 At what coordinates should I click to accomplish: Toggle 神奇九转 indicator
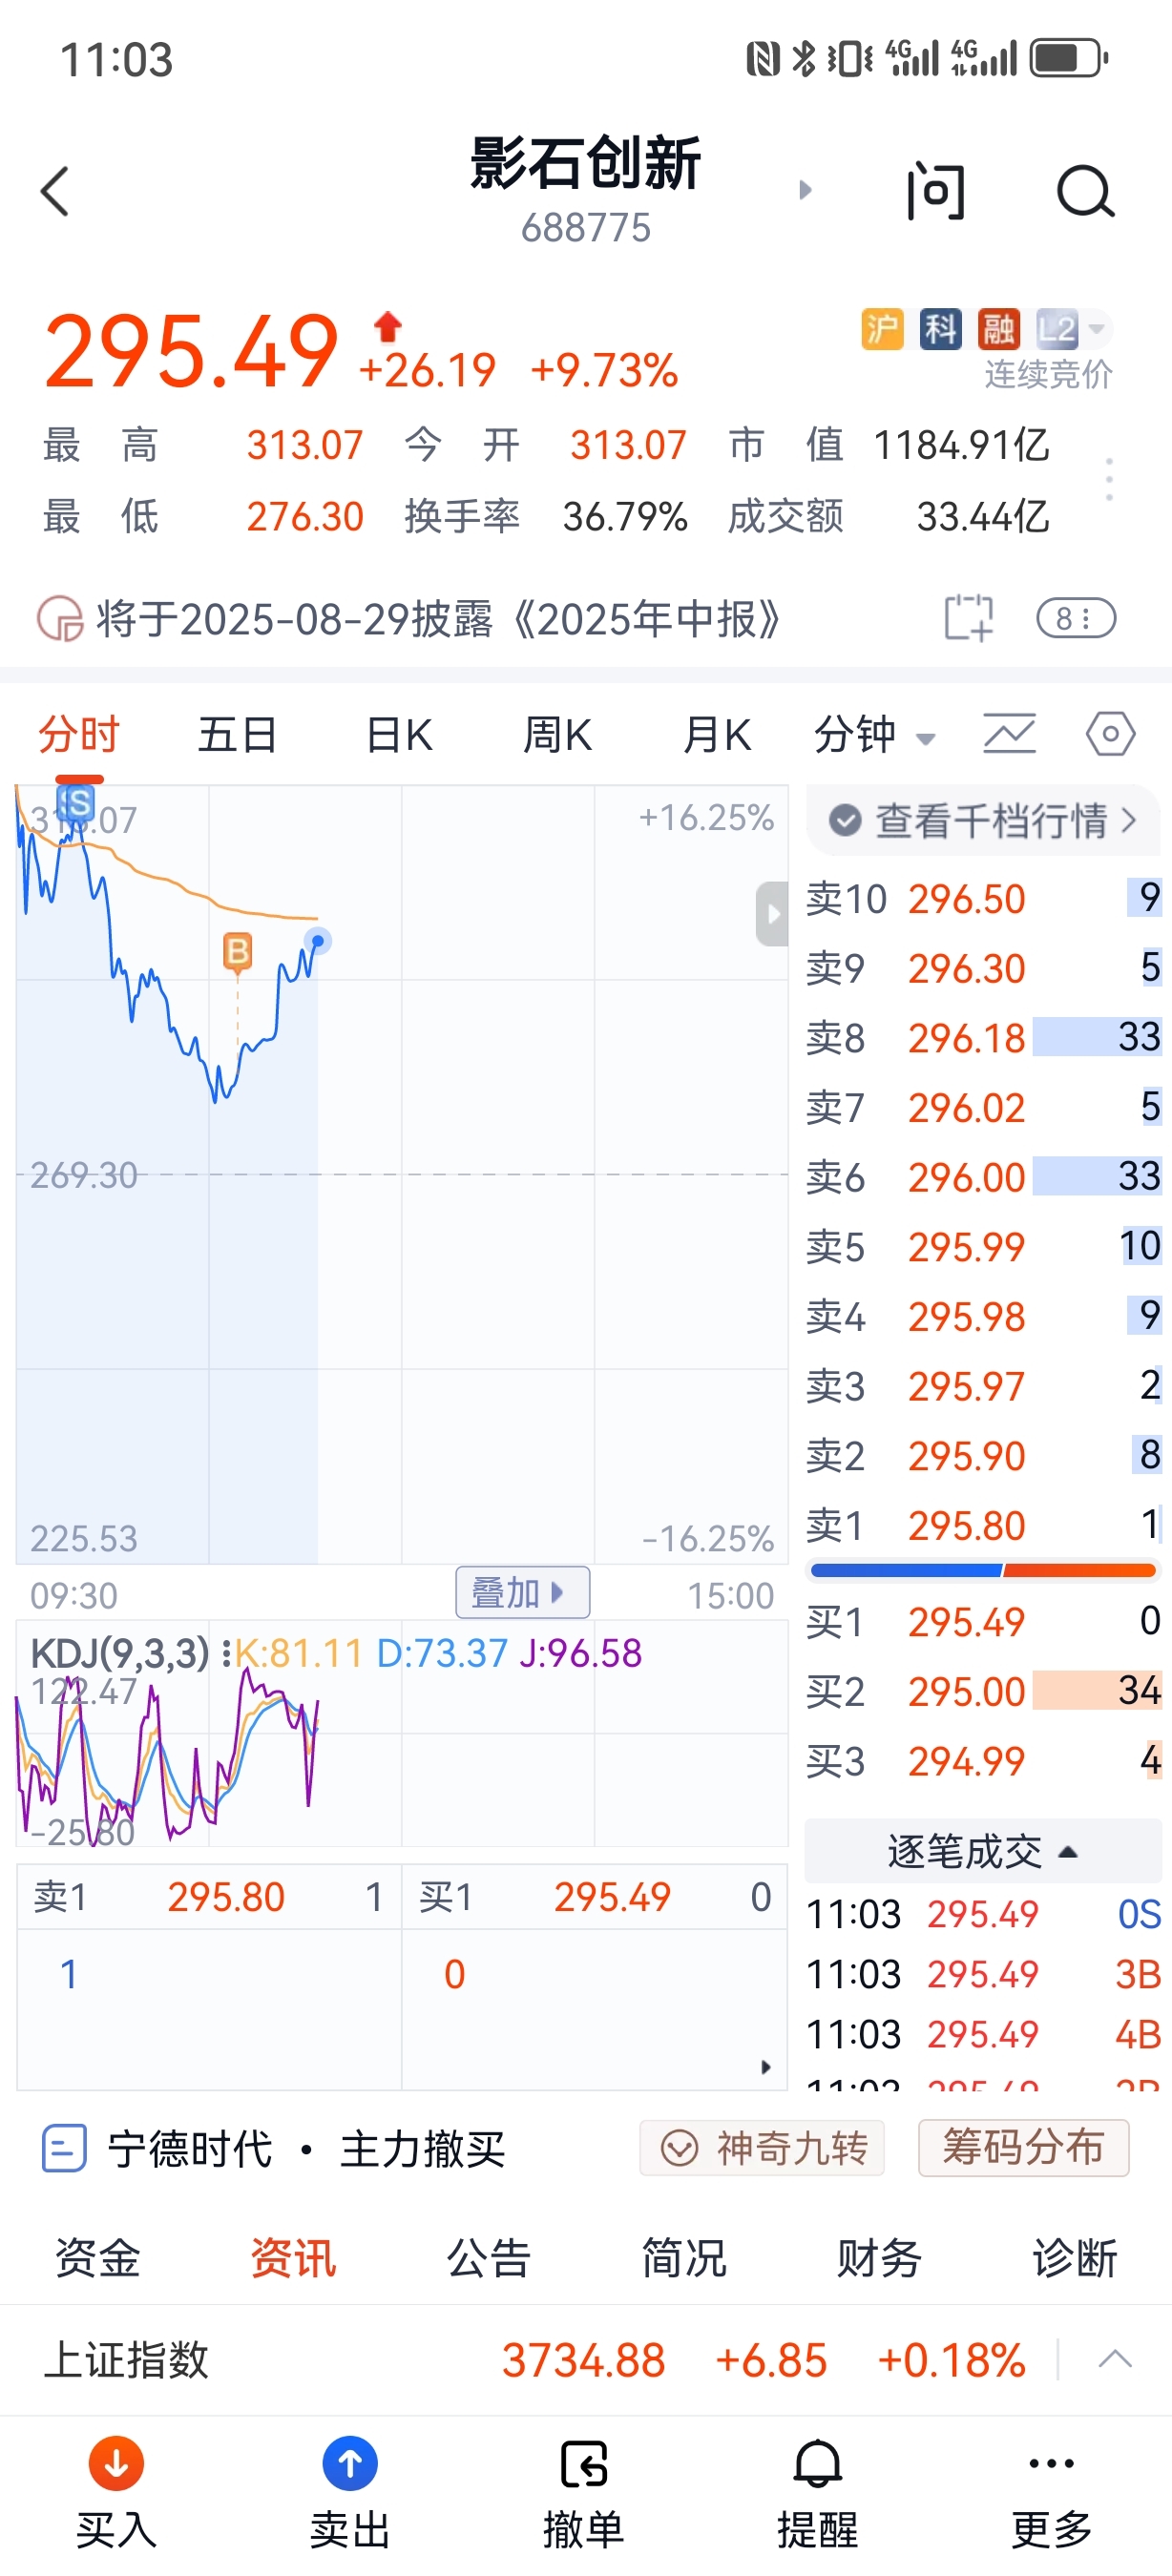click(763, 2148)
